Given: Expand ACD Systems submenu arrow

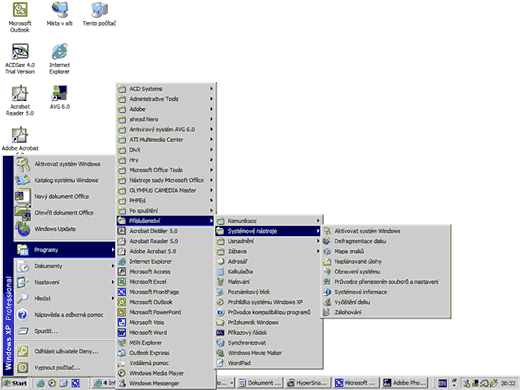Looking at the screenshot, I should (x=211, y=89).
